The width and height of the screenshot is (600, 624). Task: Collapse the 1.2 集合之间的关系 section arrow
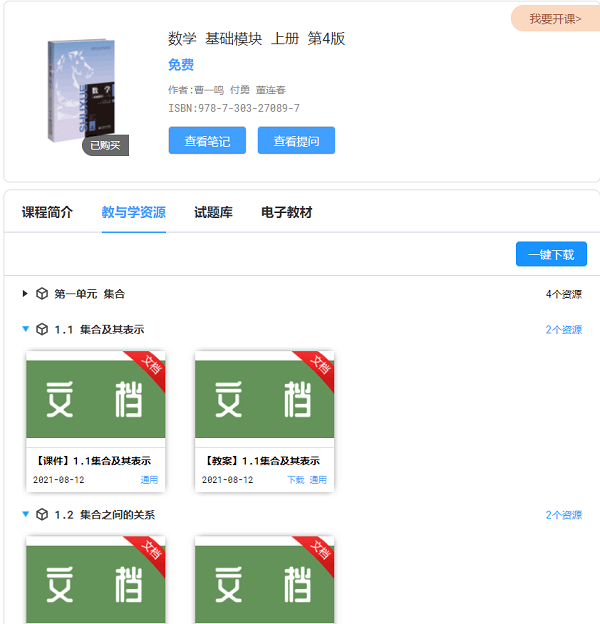click(25, 515)
